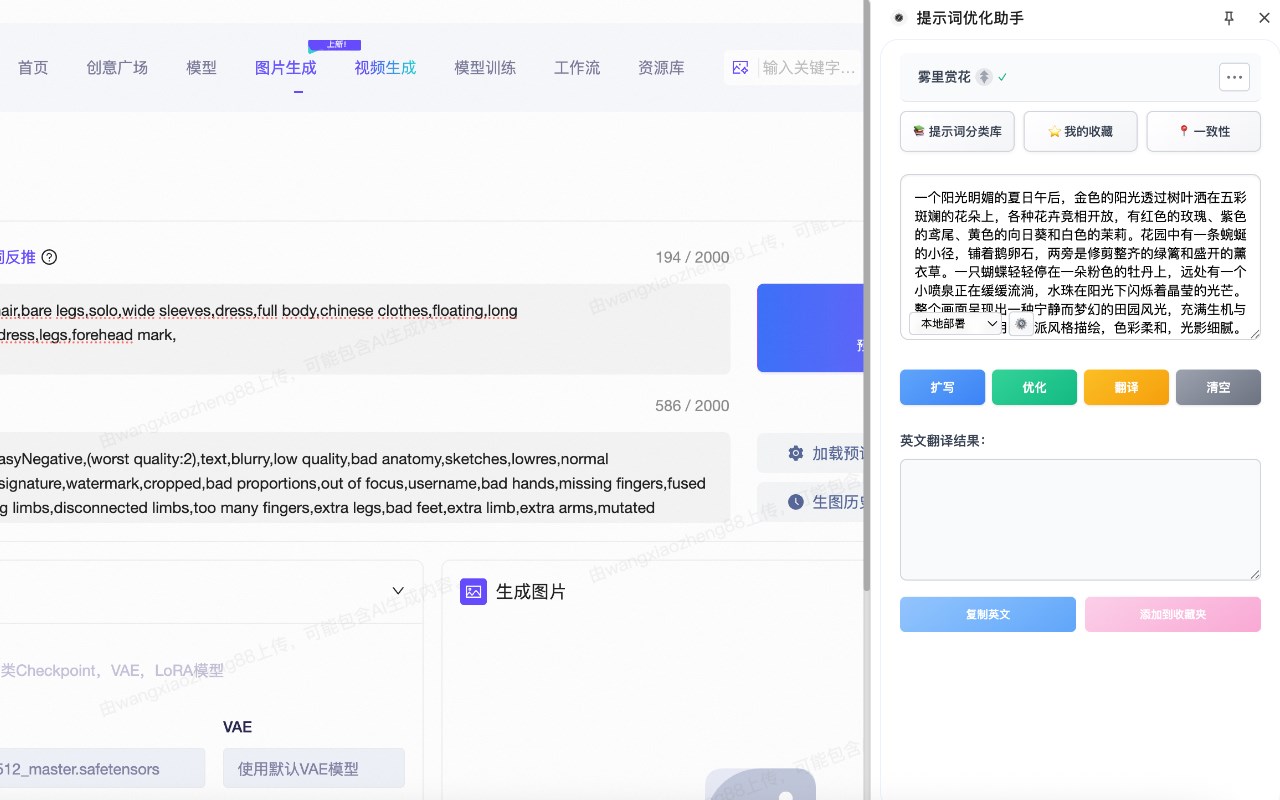The height and width of the screenshot is (800, 1280).
Task: Open the 工作流 tab
Action: (577, 68)
